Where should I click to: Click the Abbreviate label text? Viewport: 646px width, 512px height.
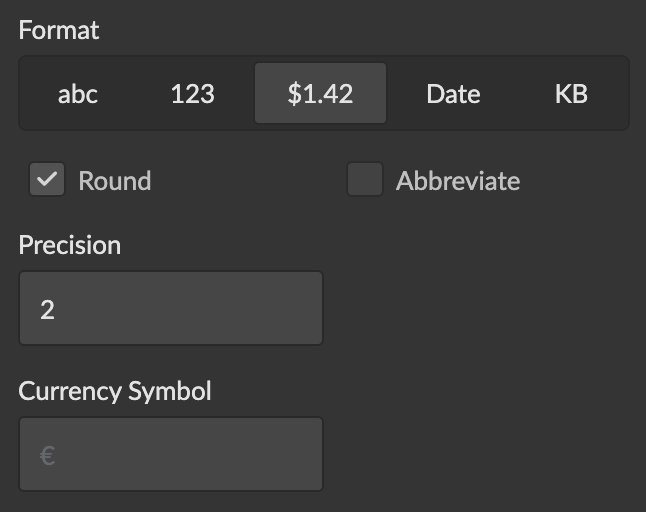coord(458,181)
